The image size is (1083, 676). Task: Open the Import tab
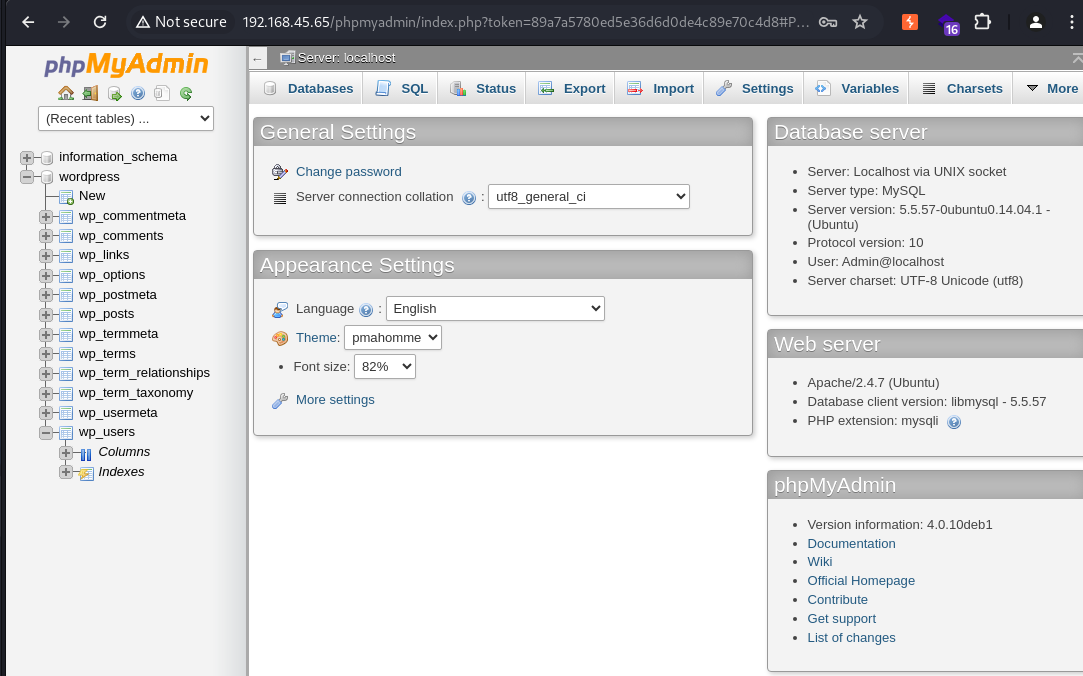660,88
